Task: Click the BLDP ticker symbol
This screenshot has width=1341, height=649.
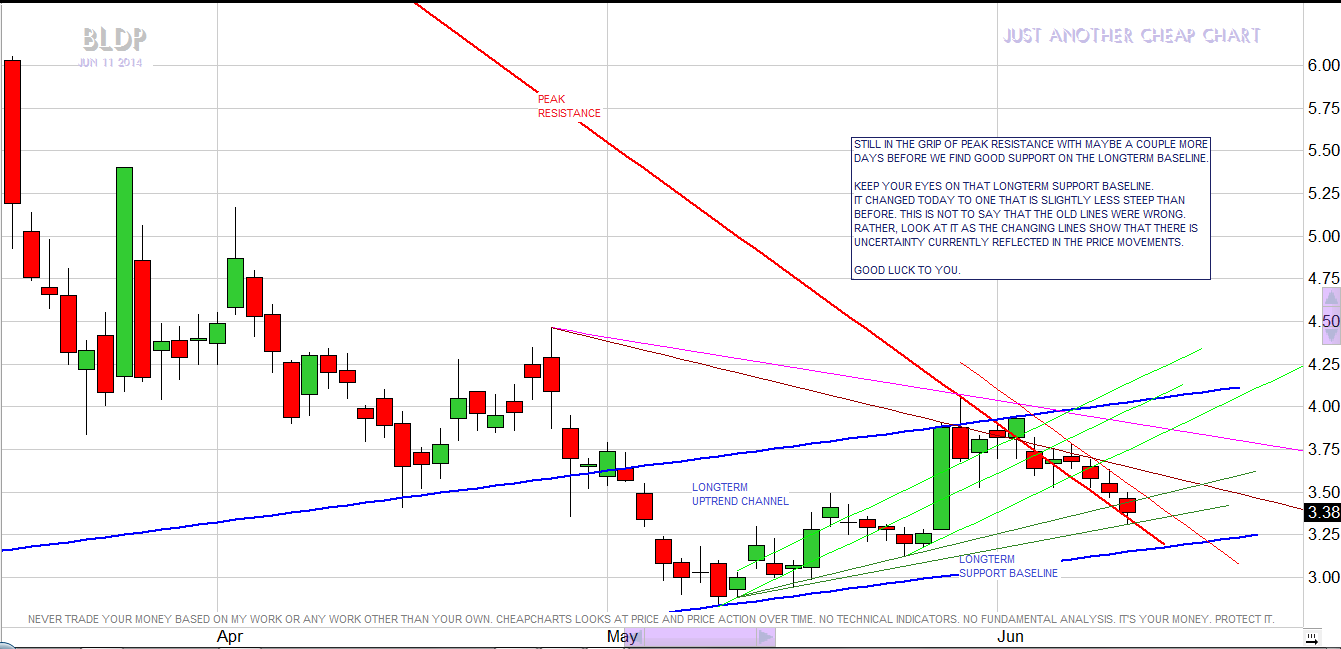Action: (x=114, y=39)
